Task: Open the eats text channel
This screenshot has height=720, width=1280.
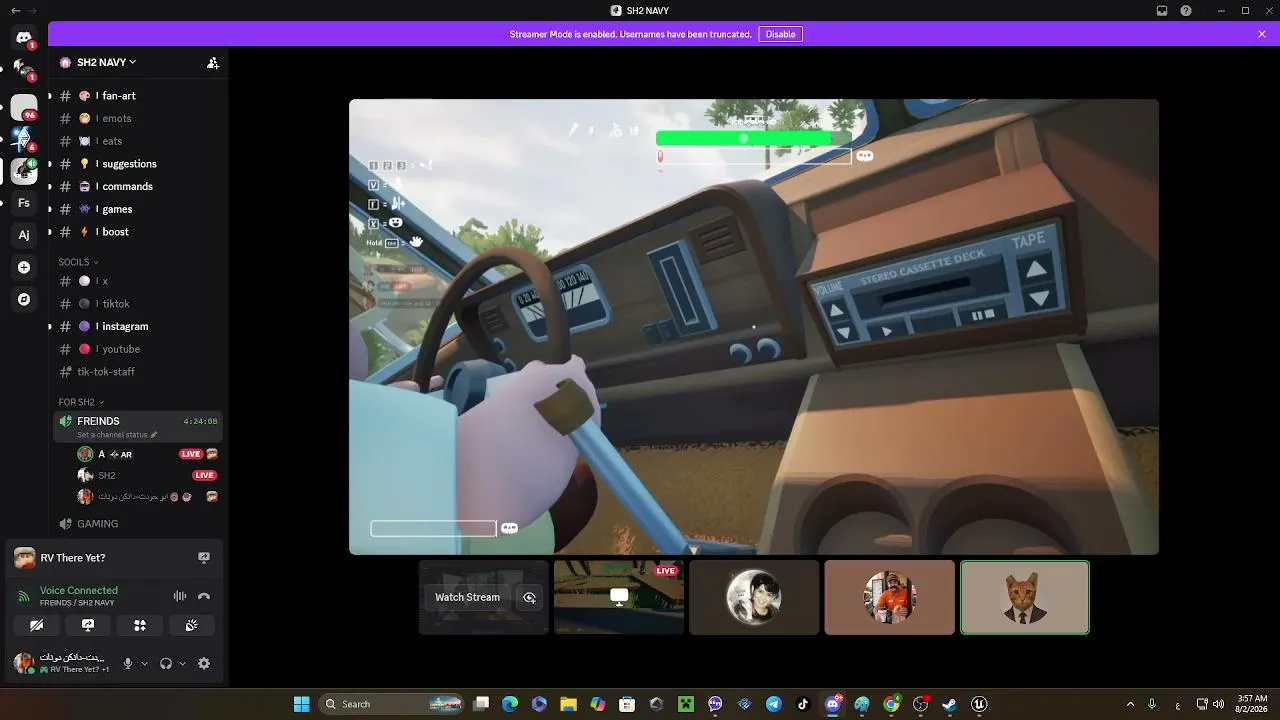Action: coord(139,141)
